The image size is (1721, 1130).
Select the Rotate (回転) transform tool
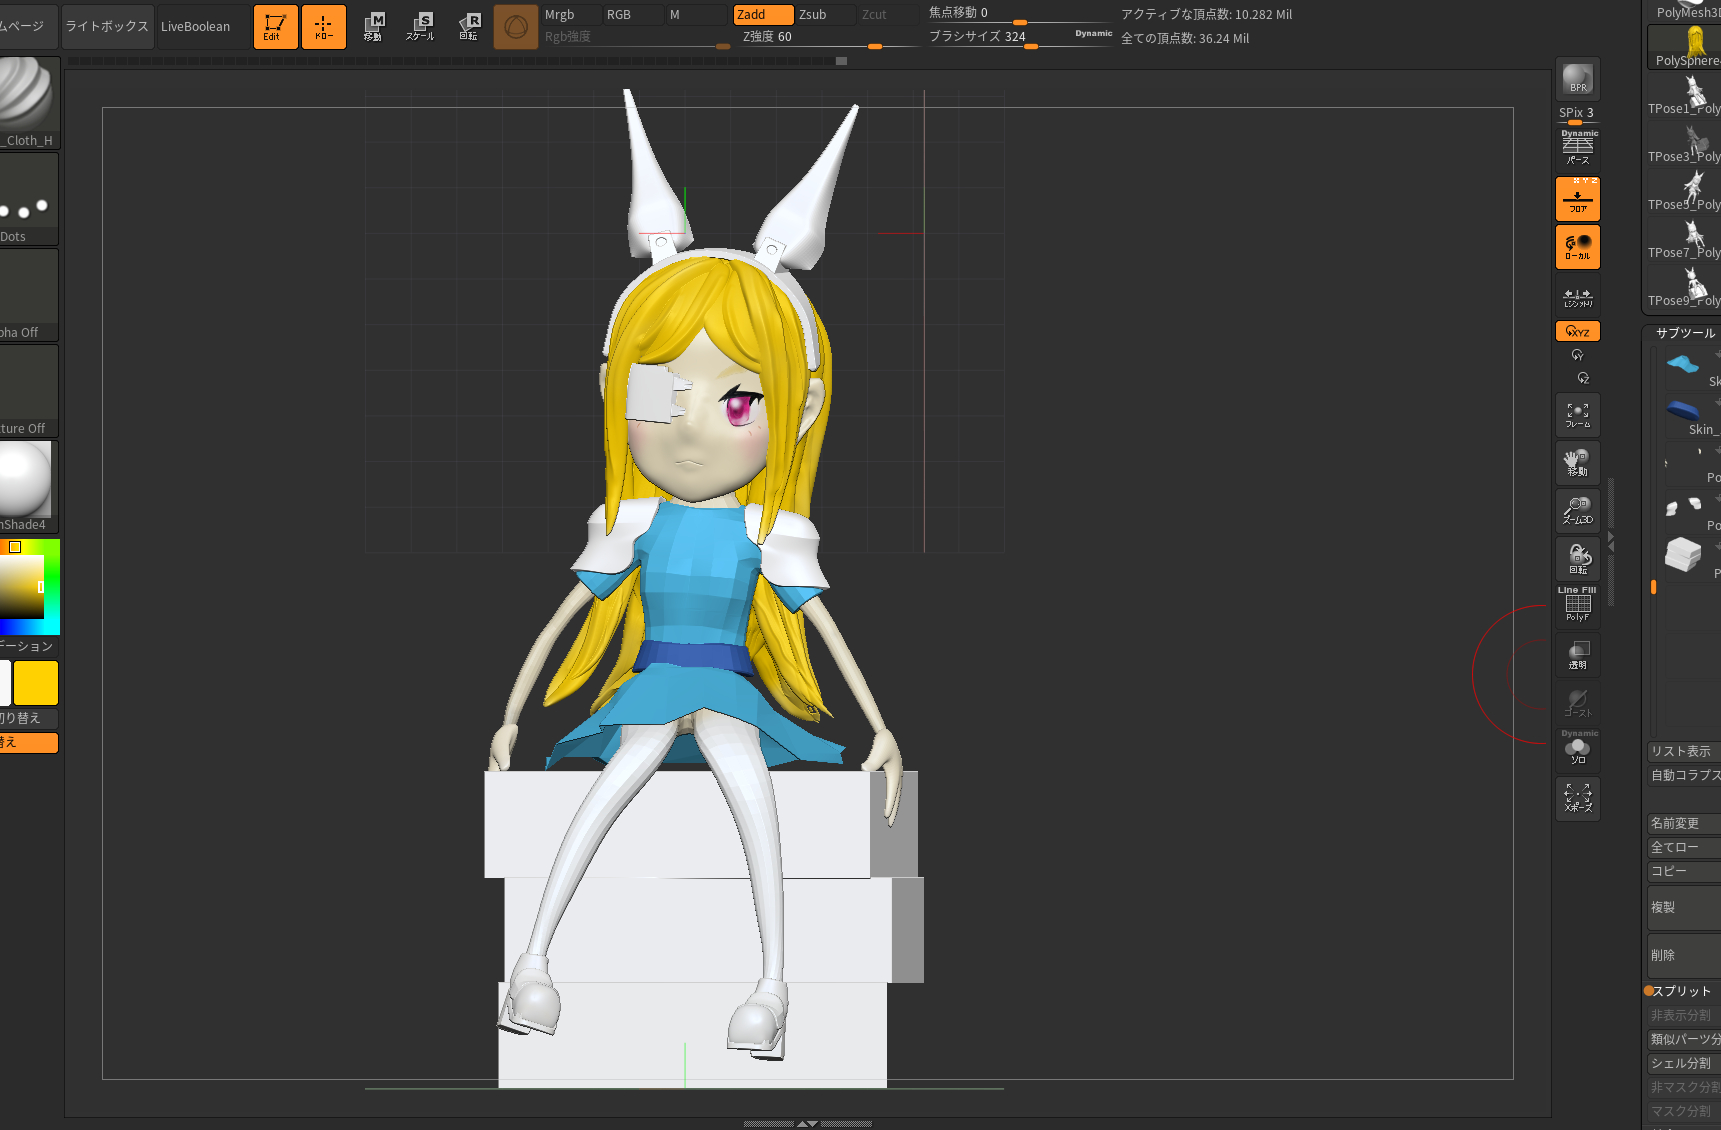point(468,27)
